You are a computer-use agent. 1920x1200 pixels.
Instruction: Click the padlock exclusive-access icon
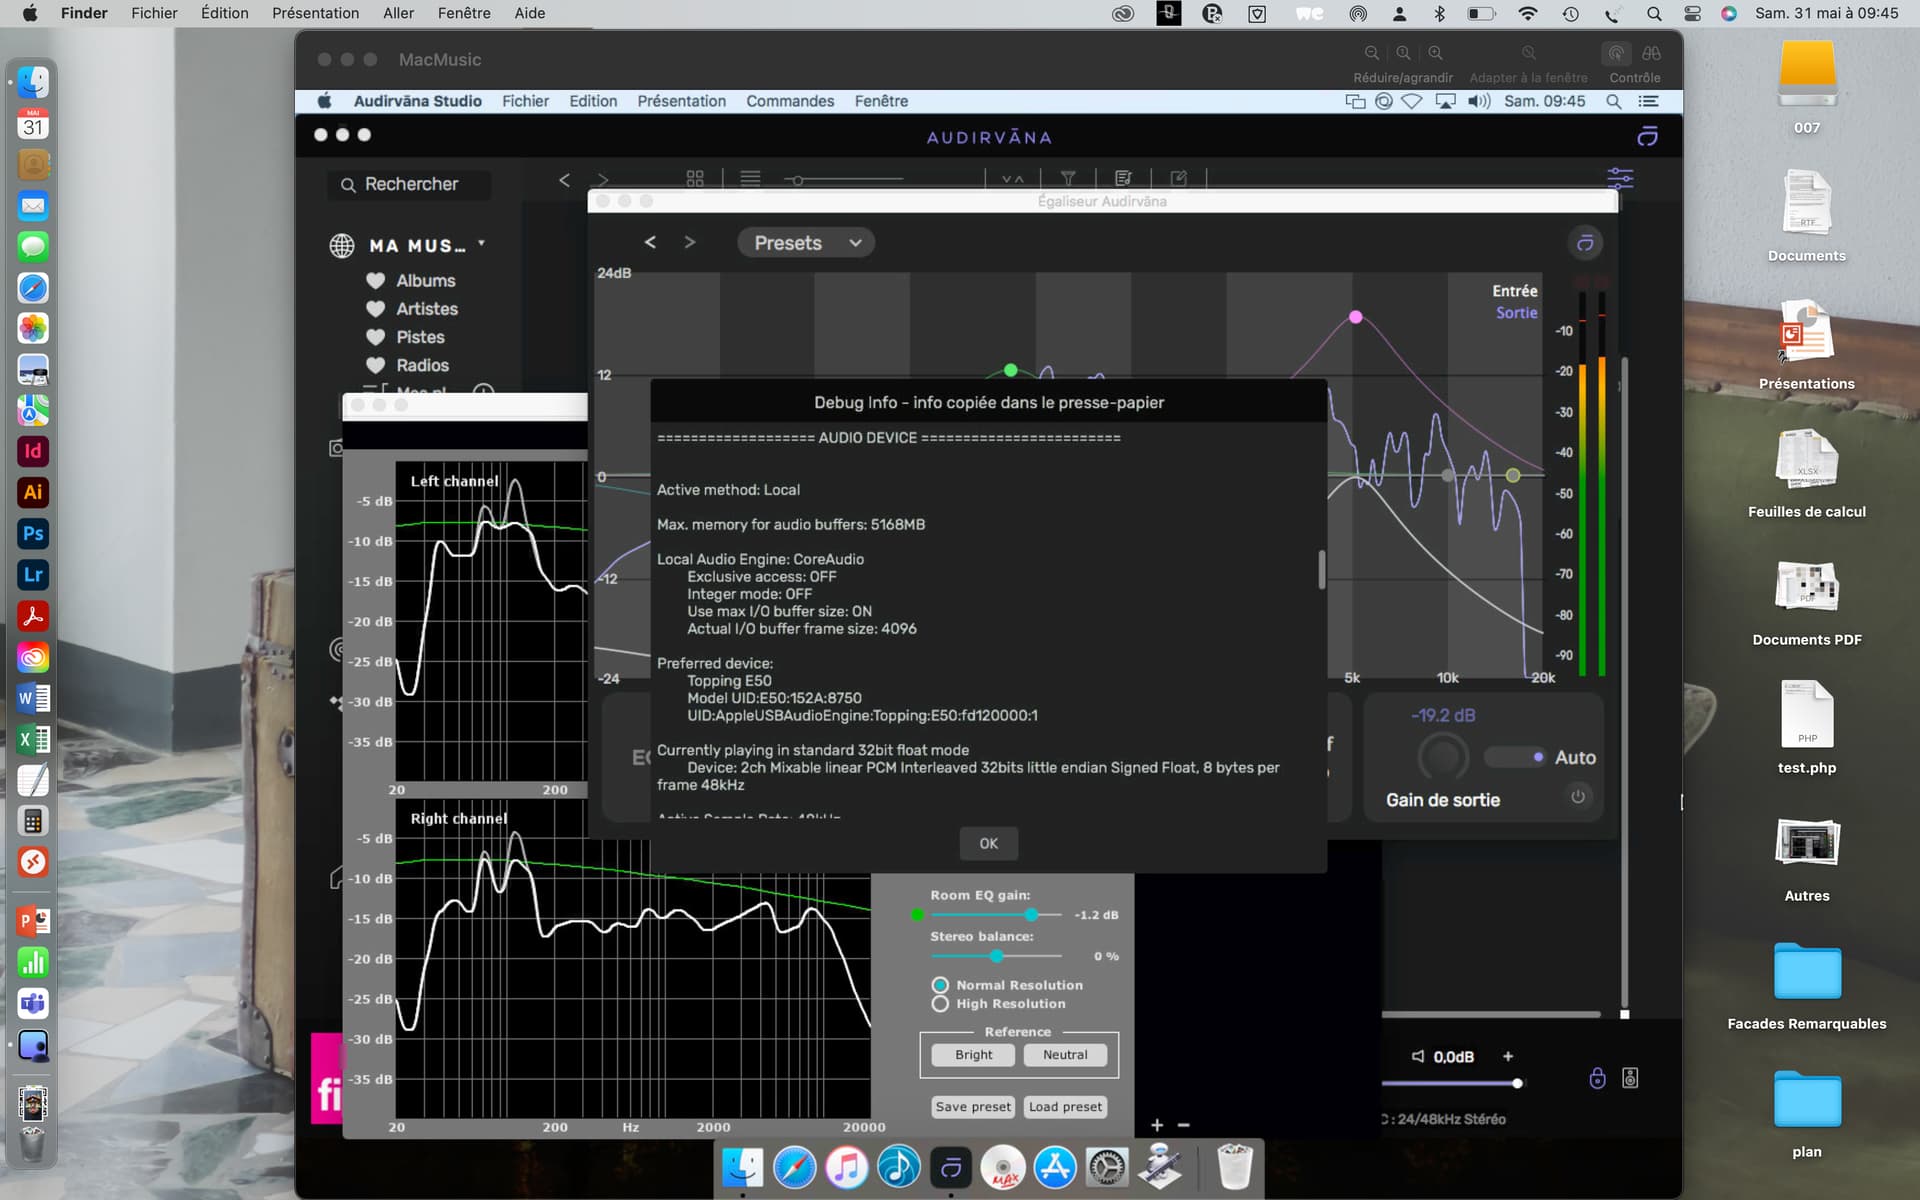[1597, 1078]
